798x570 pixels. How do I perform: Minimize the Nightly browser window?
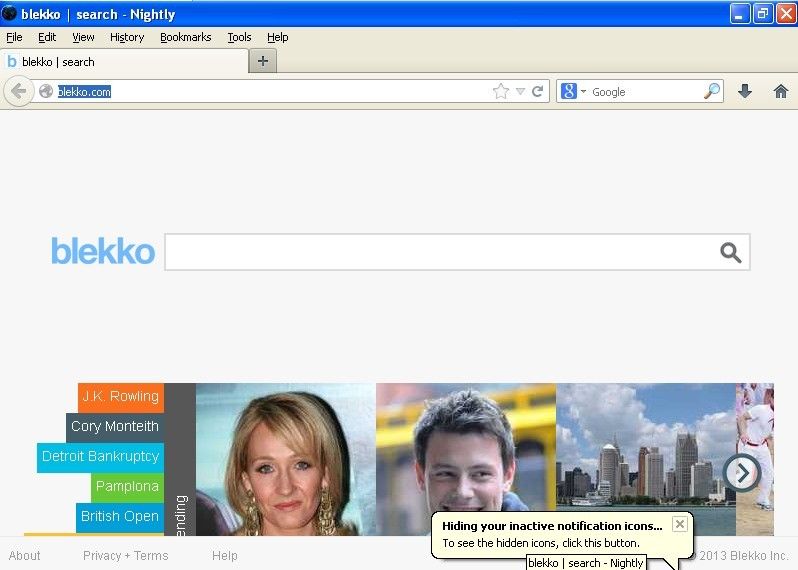point(739,14)
